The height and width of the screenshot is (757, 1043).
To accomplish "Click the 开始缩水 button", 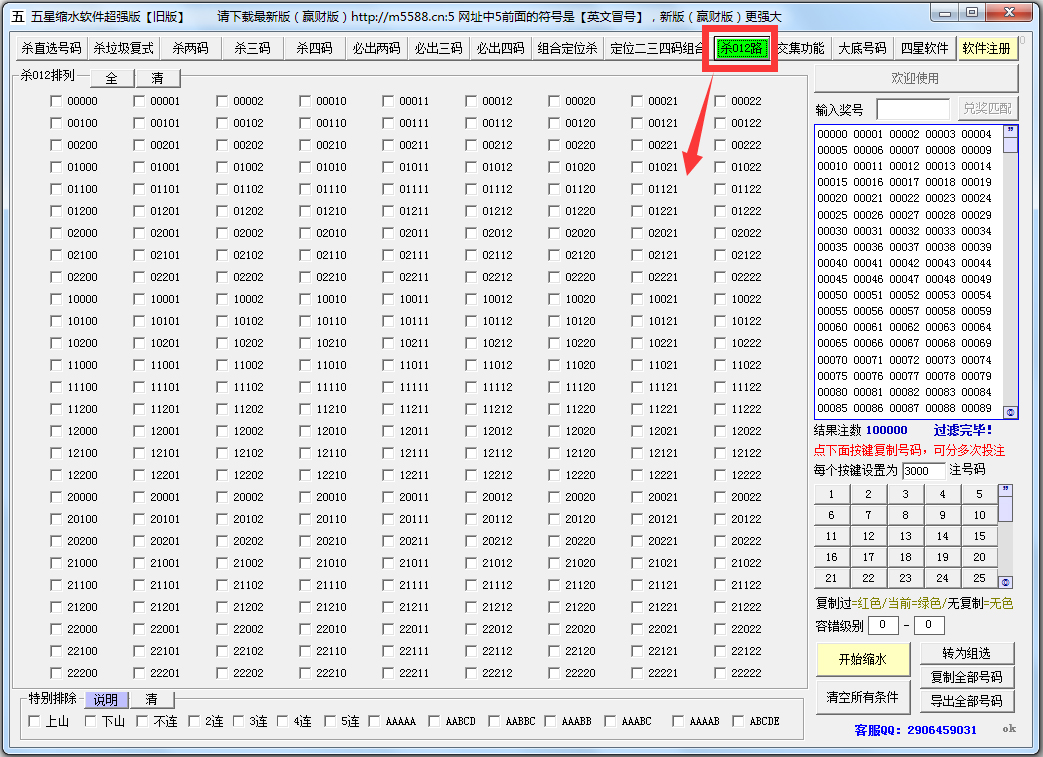I will coord(862,659).
